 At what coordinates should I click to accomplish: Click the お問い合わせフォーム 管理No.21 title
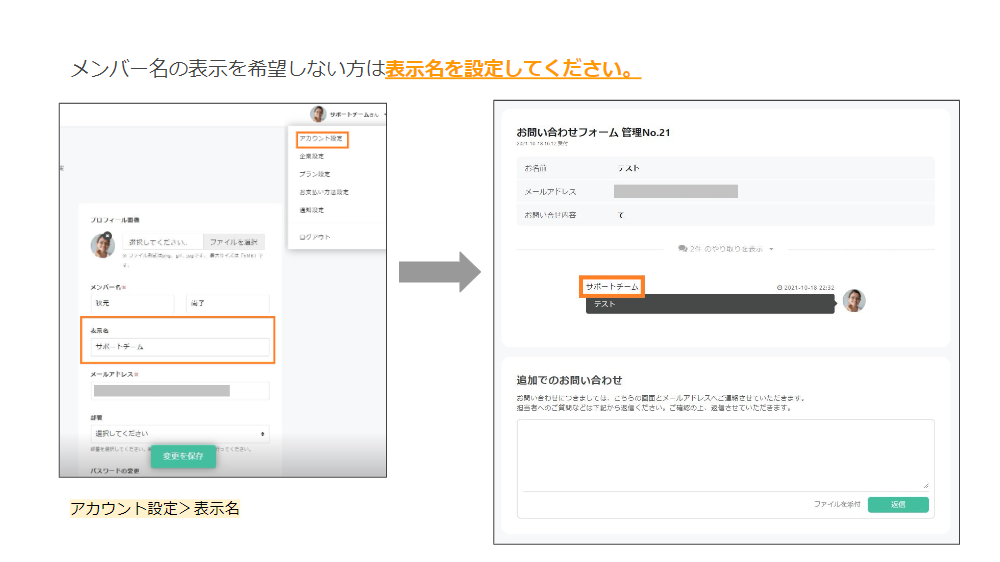pyautogui.click(x=593, y=133)
